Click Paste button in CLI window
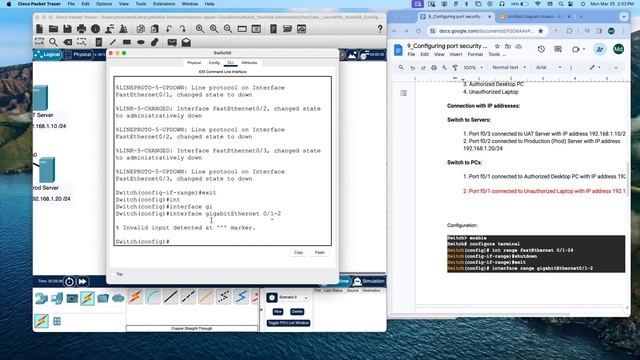Screen dimensions: 640x360 pos(320,253)
